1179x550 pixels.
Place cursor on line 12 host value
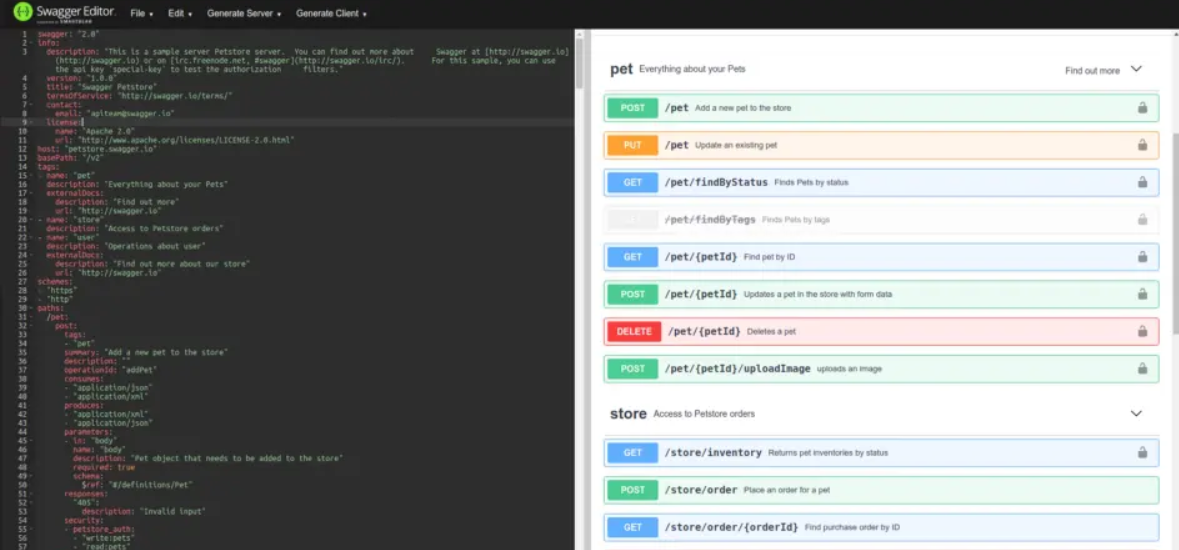point(111,149)
